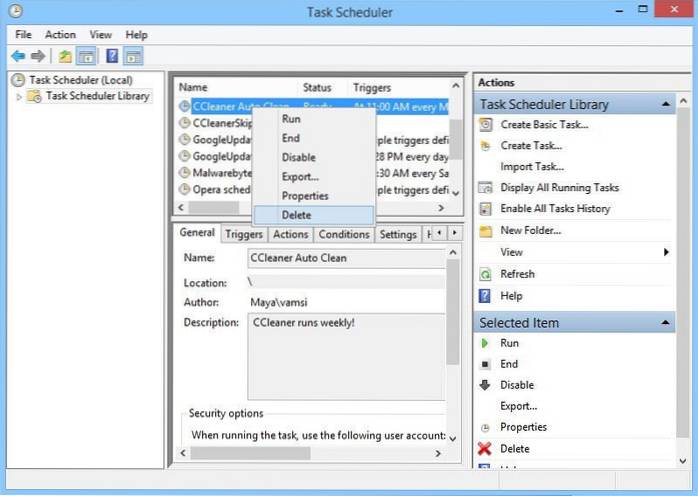Click the red Delete X icon
The width and height of the screenshot is (698, 496).
point(486,449)
